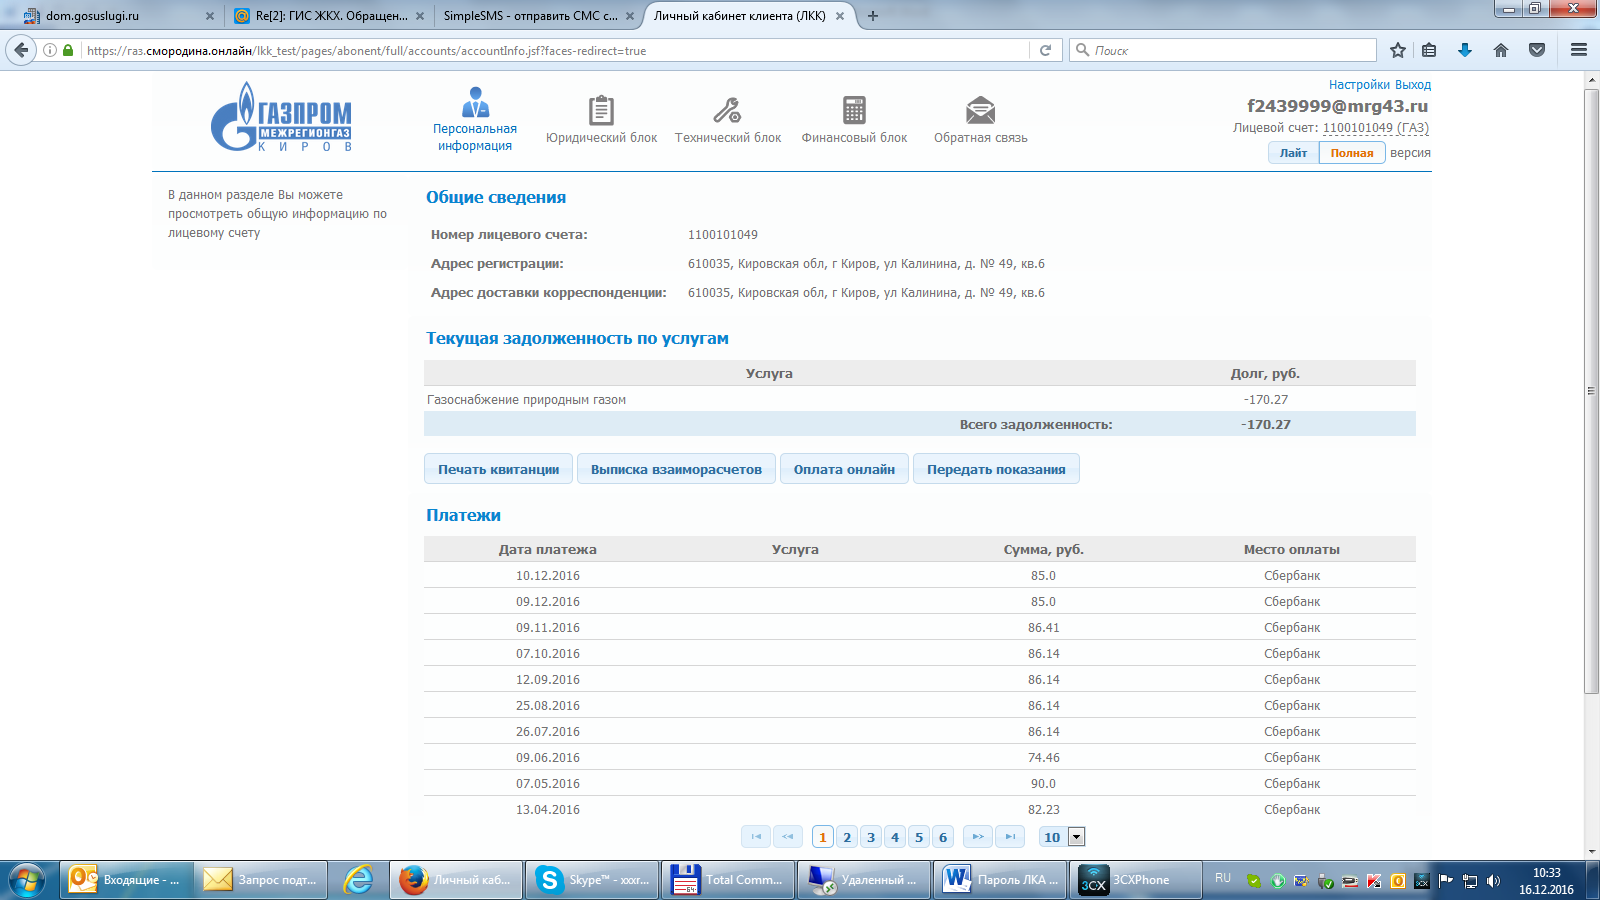
Task: Click the Firefox bookmark star icon
Action: [x=1398, y=50]
